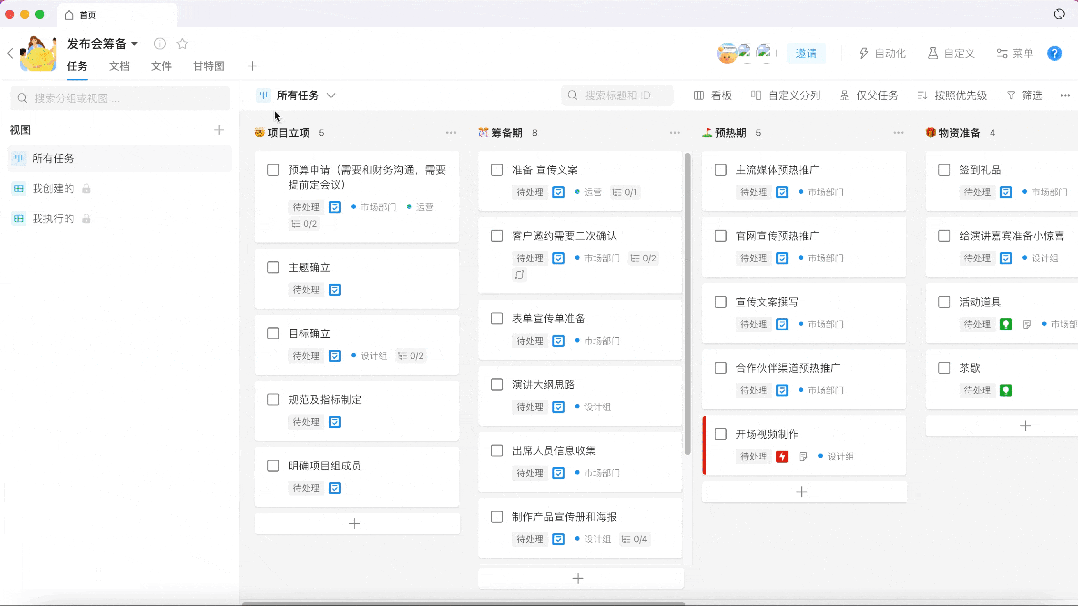Add a task under 预热期 column

[x=803, y=492]
